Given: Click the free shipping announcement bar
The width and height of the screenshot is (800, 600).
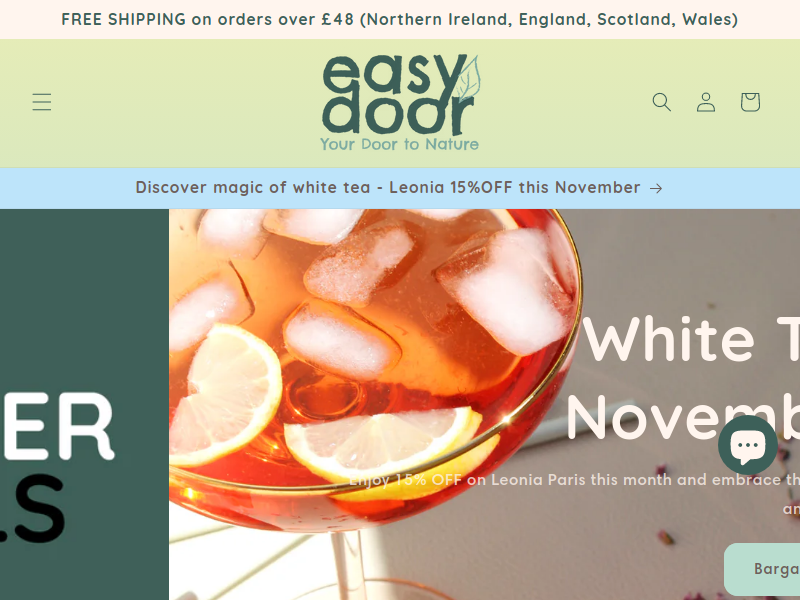Looking at the screenshot, I should pos(400,19).
